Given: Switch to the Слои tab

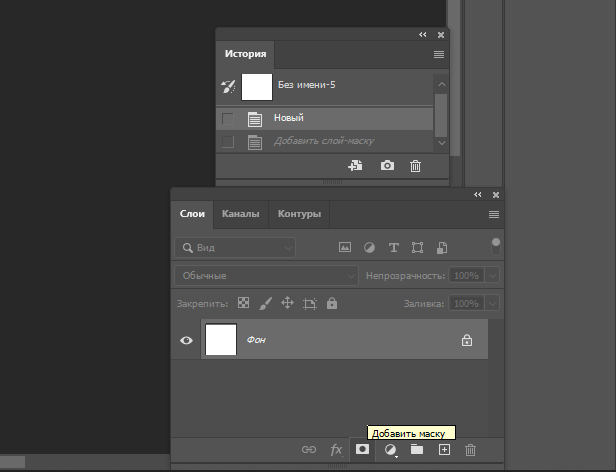Looking at the screenshot, I should coord(192,214).
